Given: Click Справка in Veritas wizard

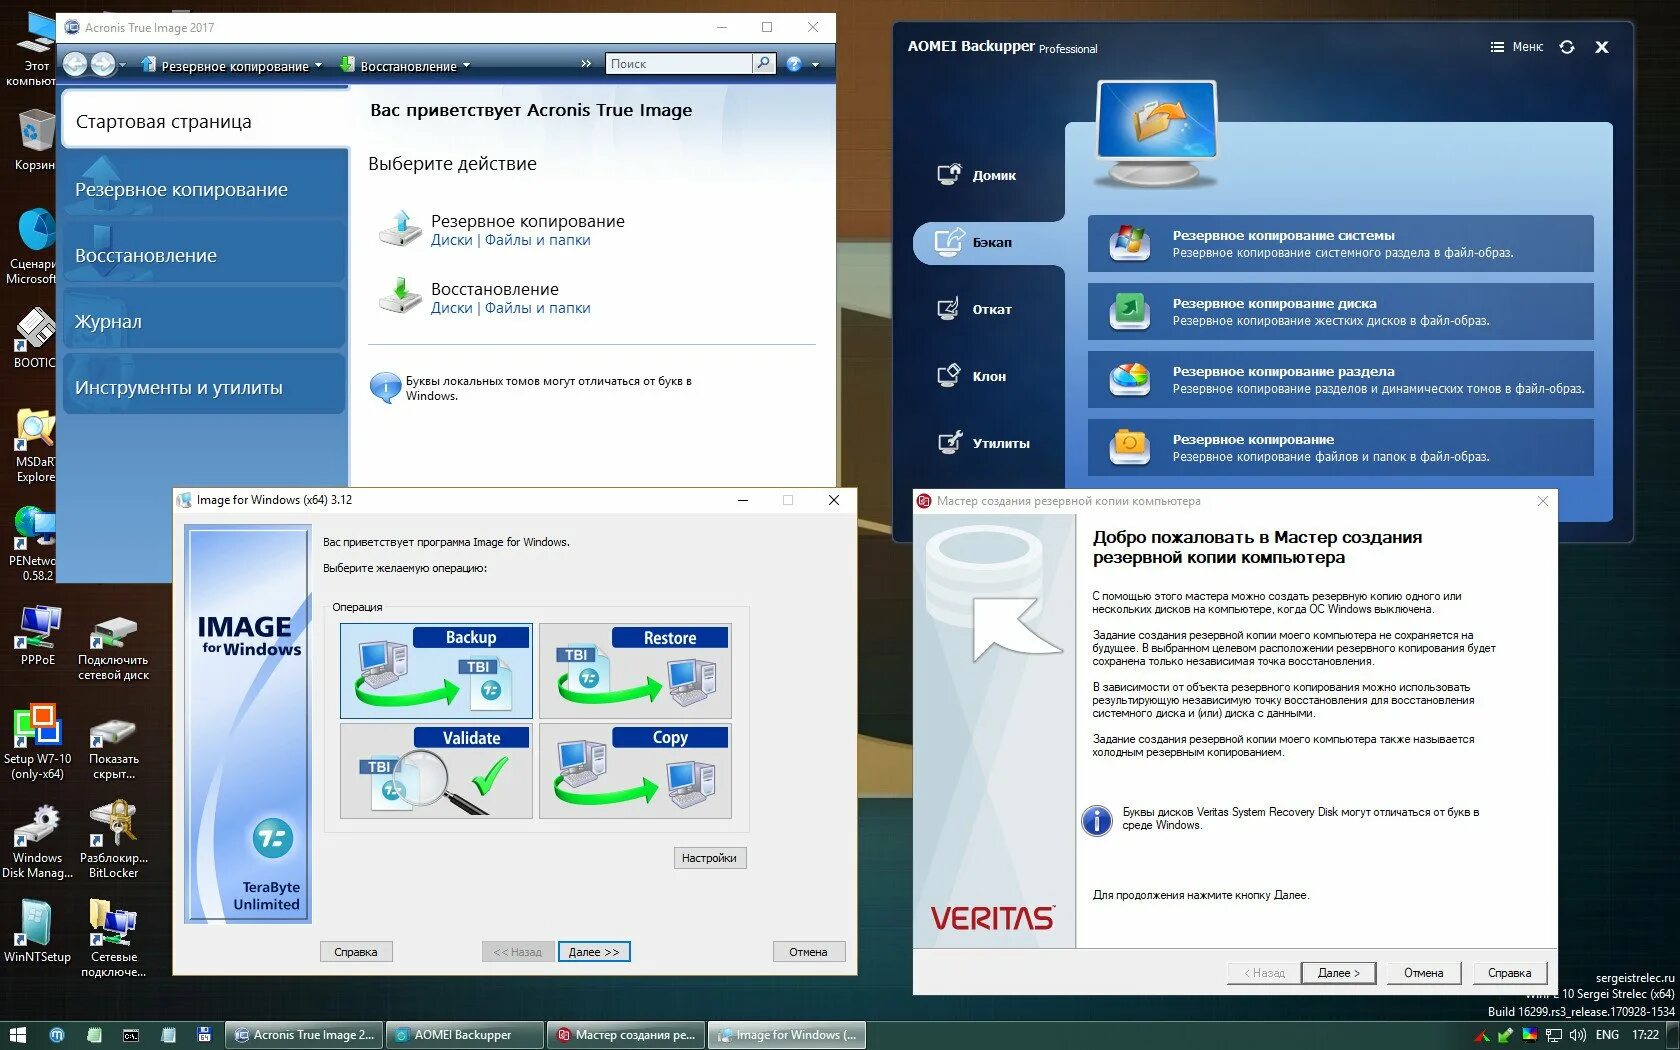Looking at the screenshot, I should click(x=1509, y=973).
